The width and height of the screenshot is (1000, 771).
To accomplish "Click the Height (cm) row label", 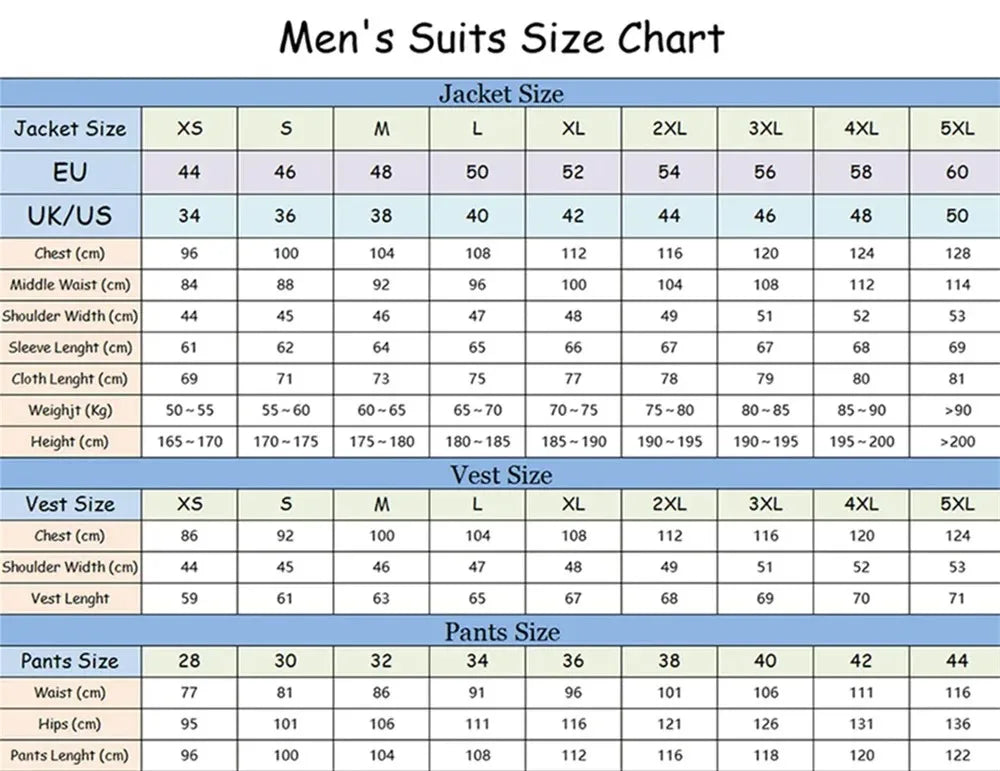I will 70,441.
